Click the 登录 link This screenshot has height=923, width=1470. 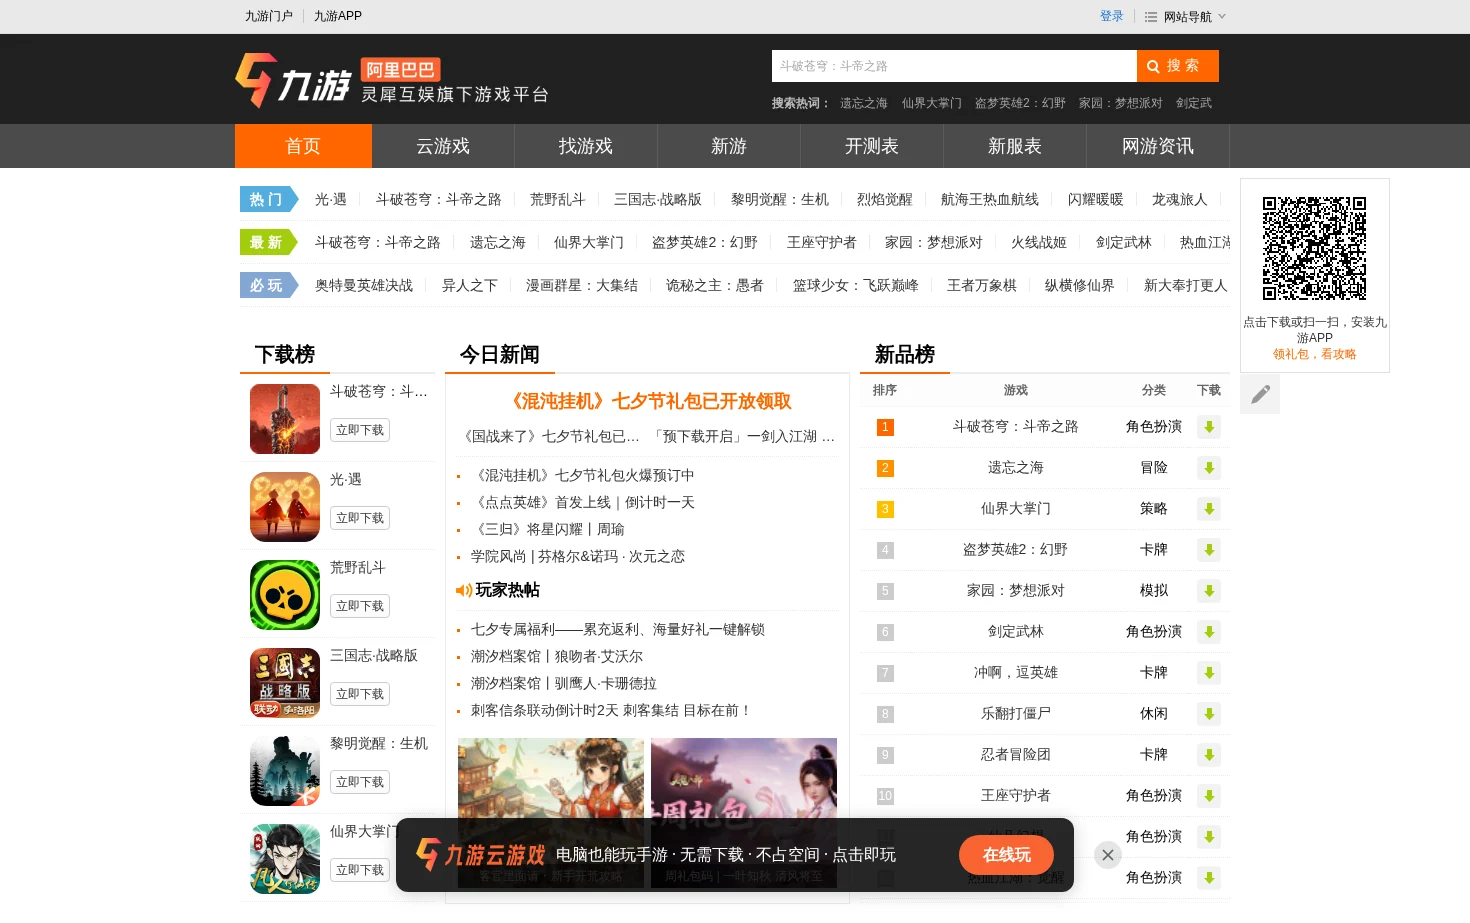click(x=1112, y=16)
